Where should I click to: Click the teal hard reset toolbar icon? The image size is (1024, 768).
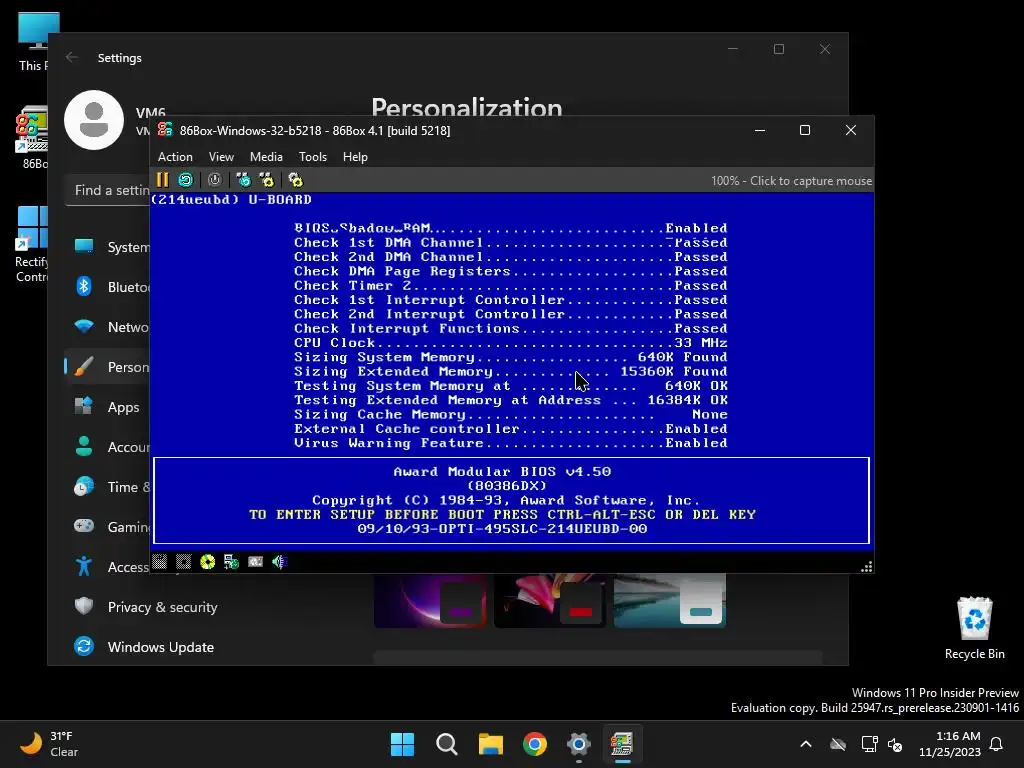[185, 180]
